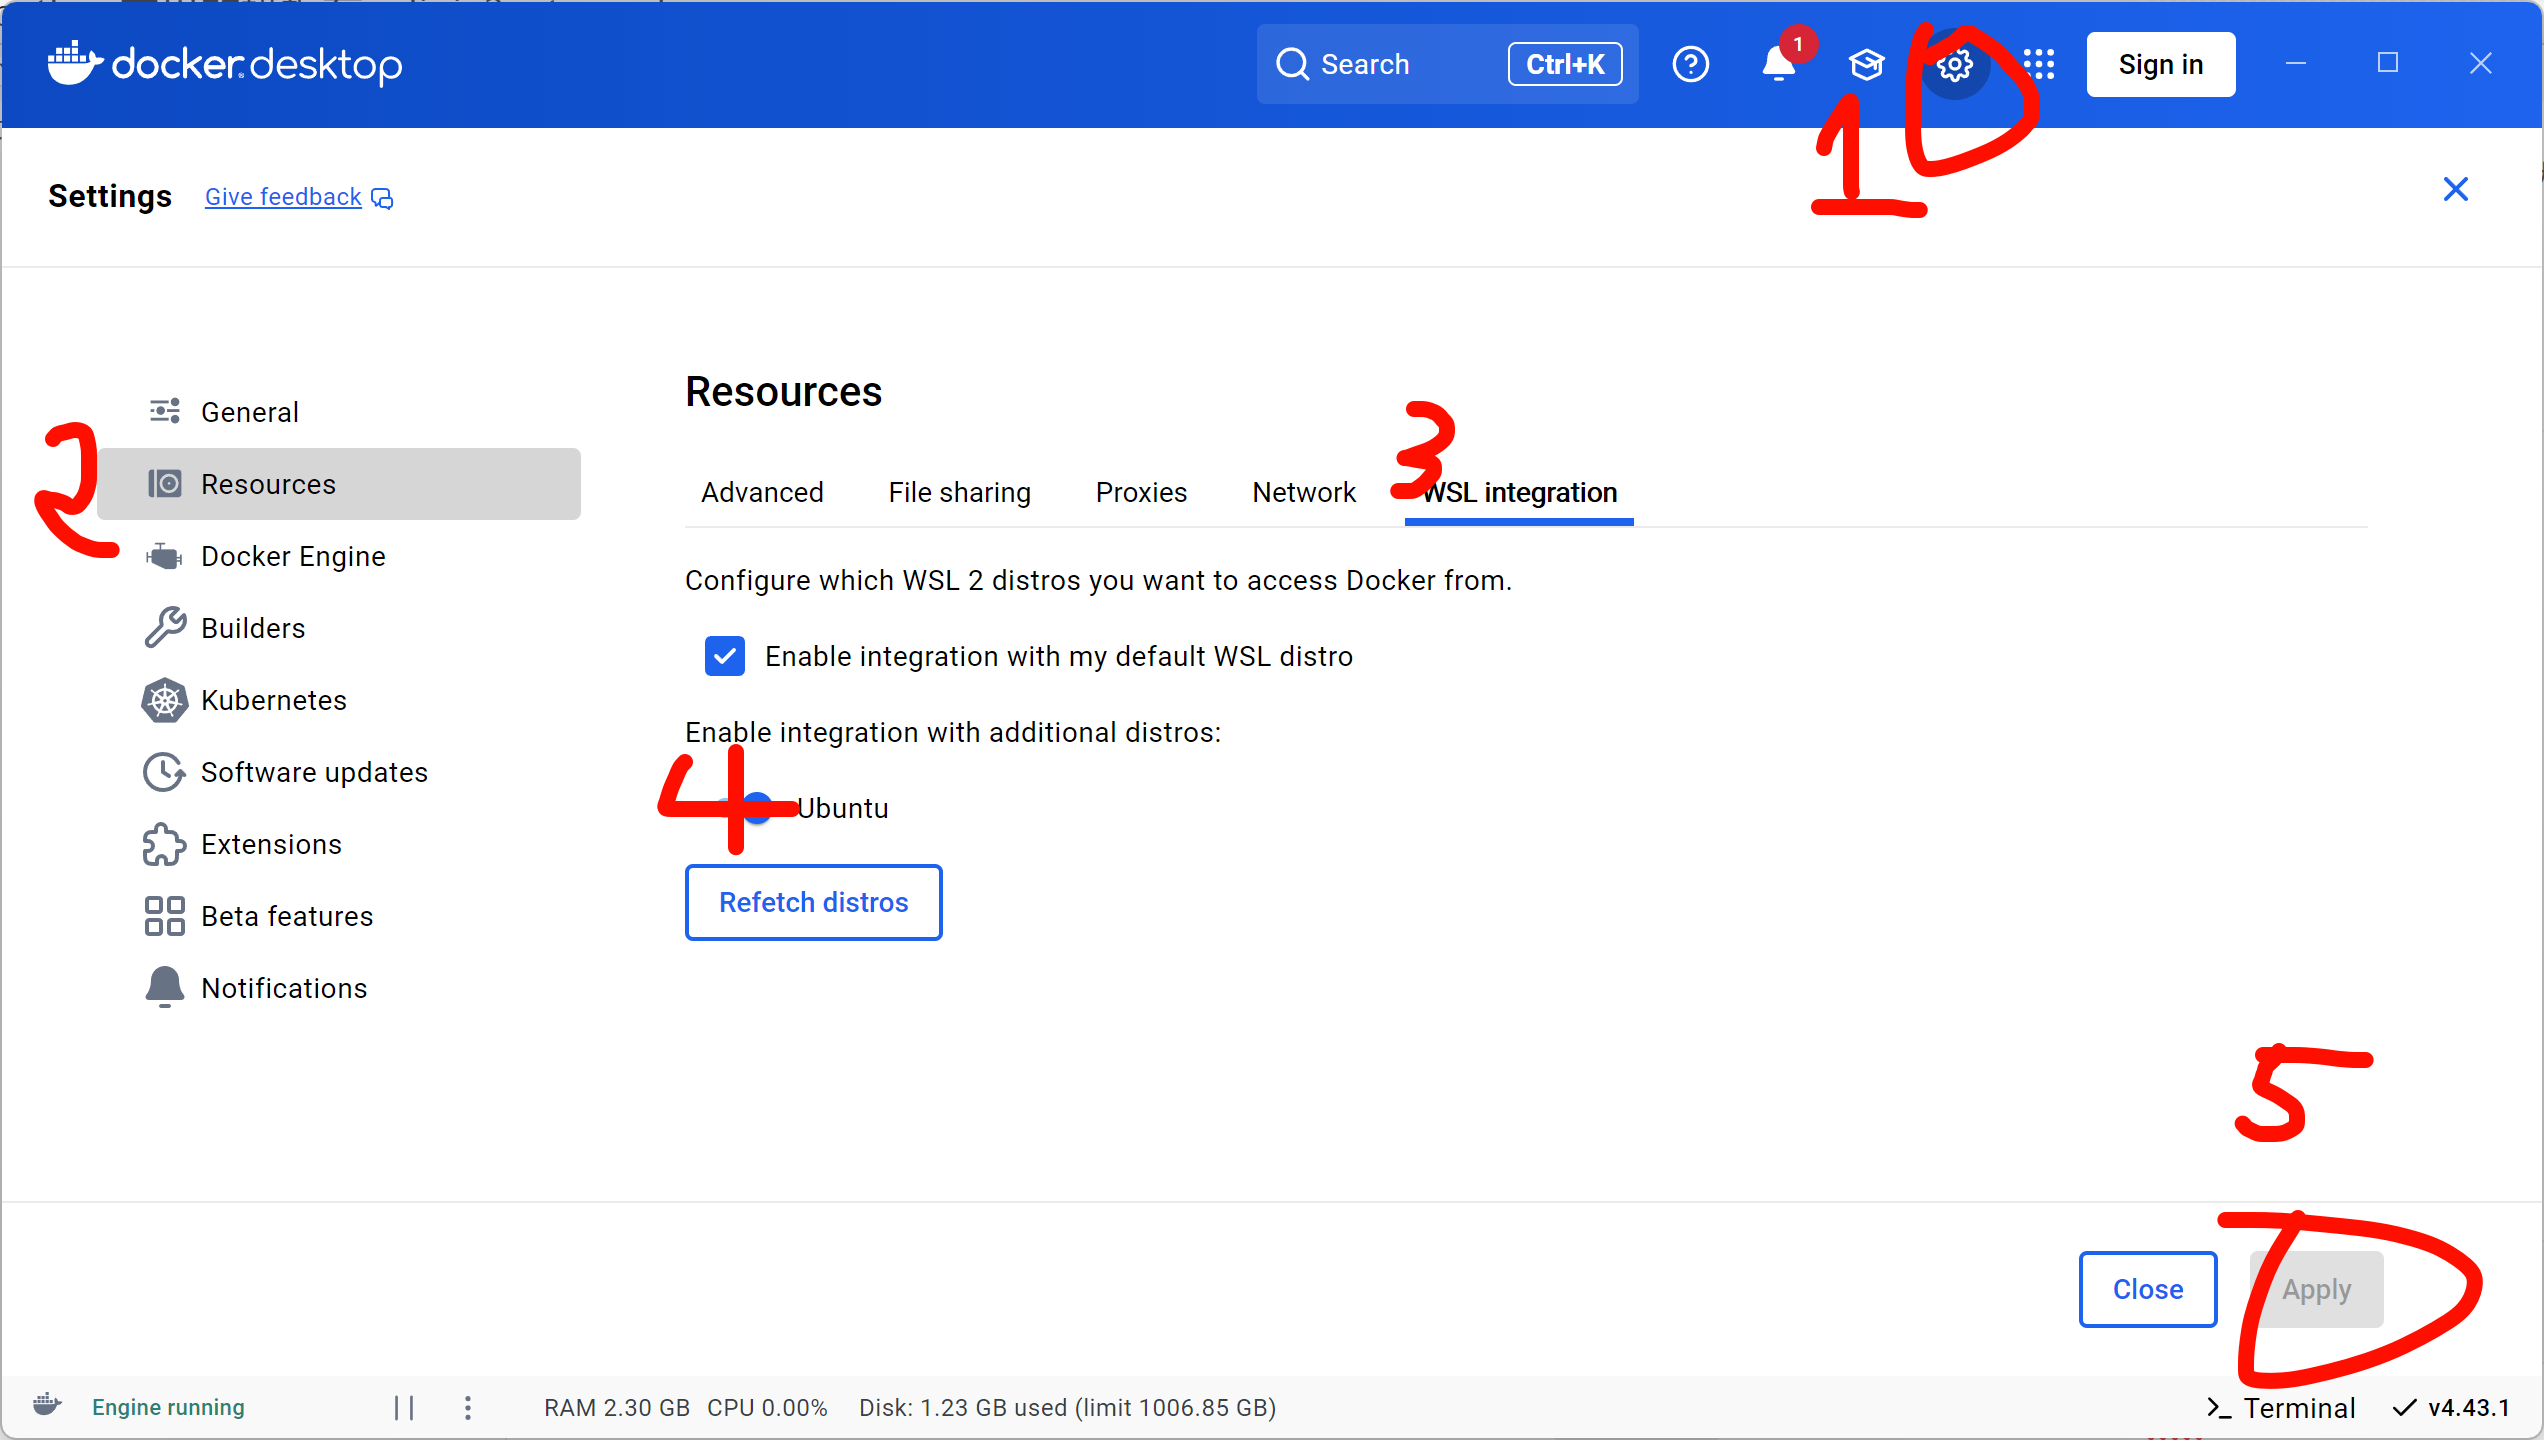
Task: Open the Terminal from status bar
Action: [x=2282, y=1407]
